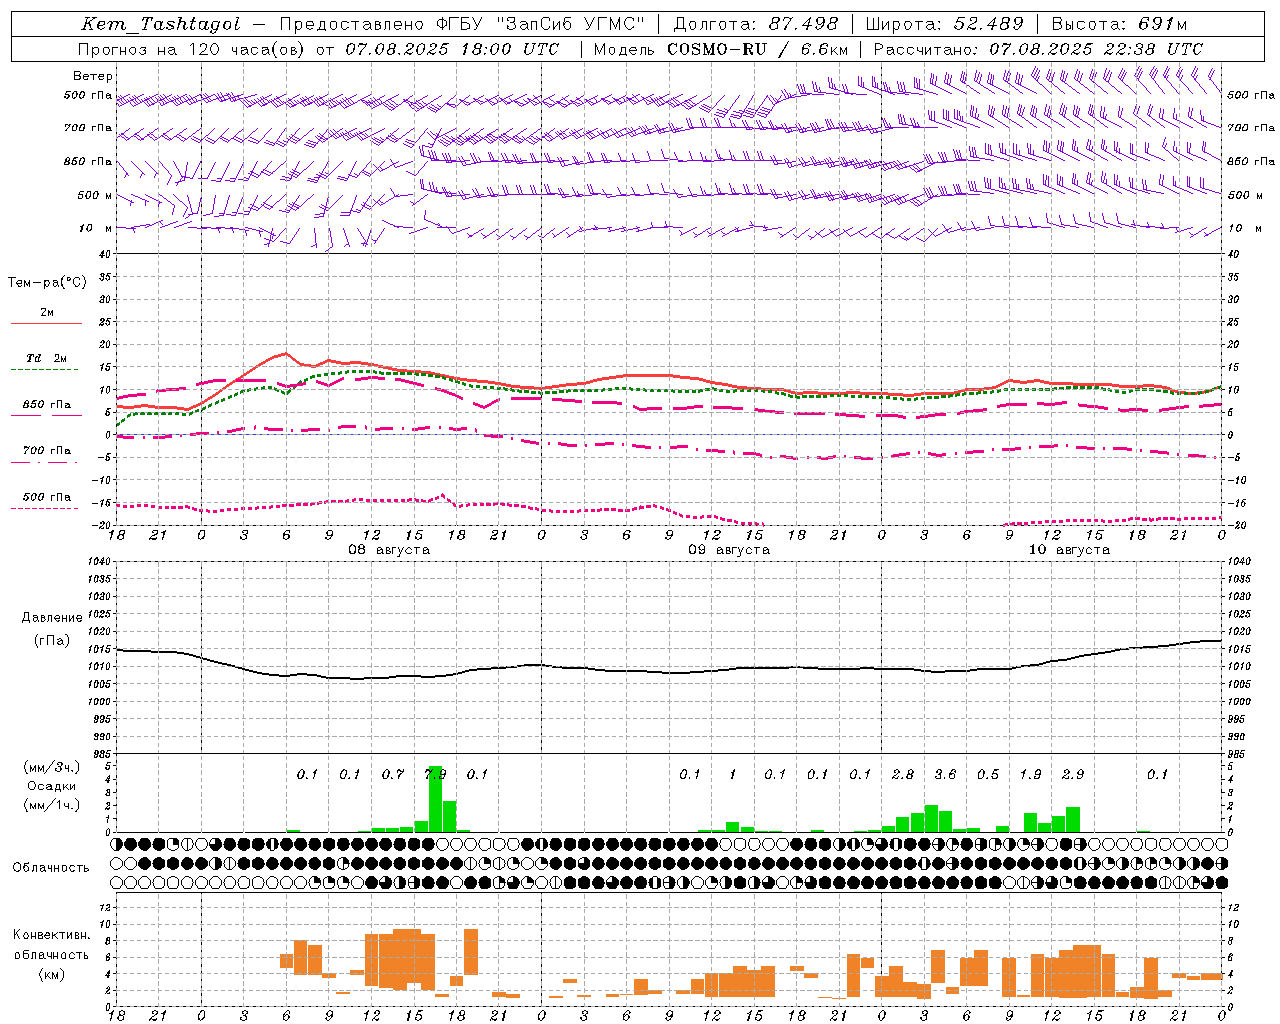Click the 'Широта: 52.489' value

click(x=944, y=24)
